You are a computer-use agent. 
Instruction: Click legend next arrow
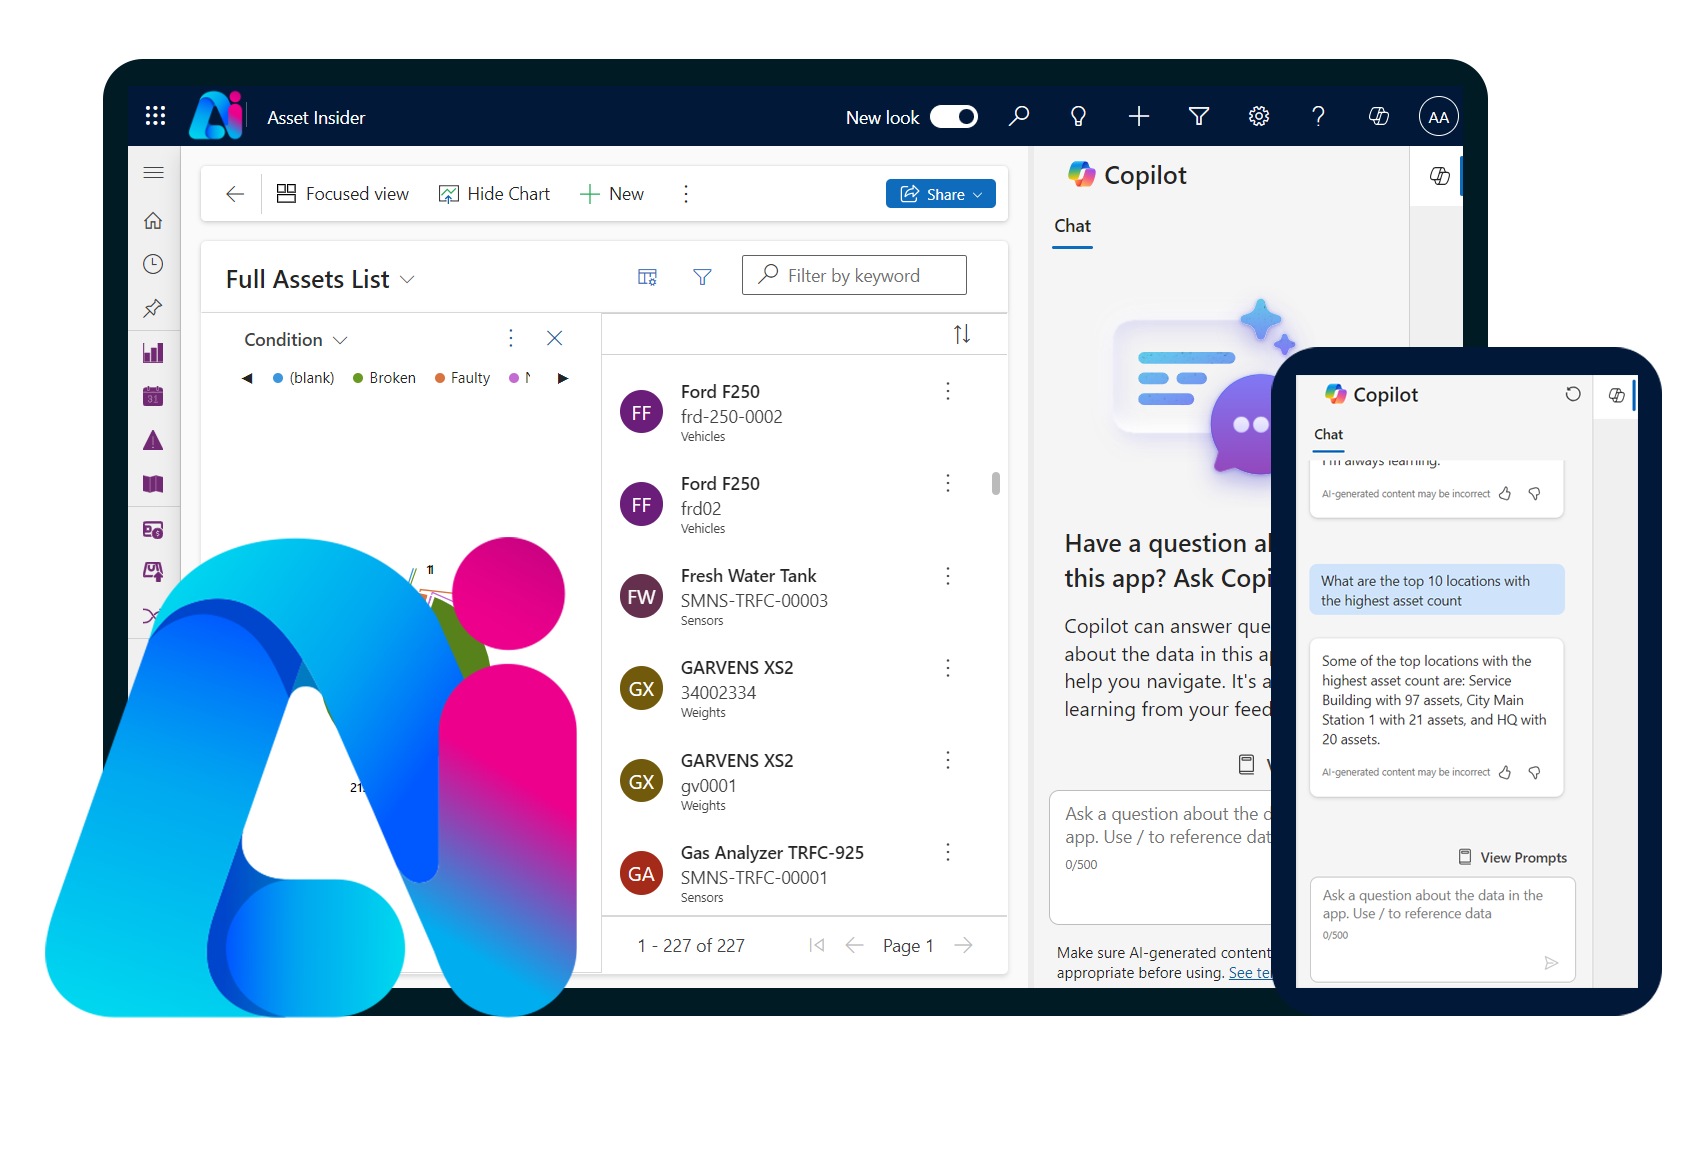click(563, 378)
